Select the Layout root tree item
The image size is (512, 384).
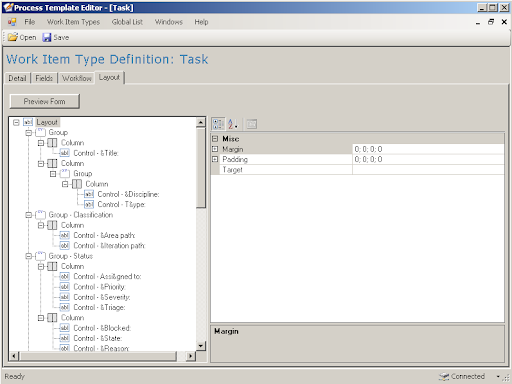47,122
